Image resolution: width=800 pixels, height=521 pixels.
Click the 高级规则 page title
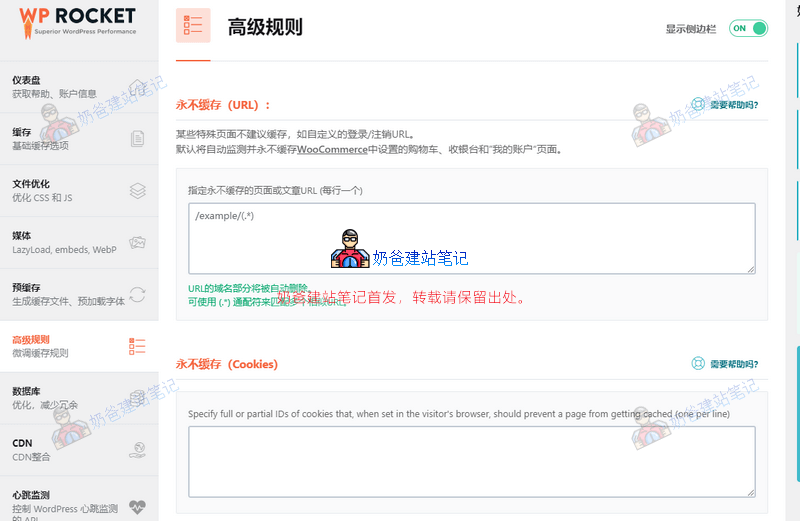(265, 27)
